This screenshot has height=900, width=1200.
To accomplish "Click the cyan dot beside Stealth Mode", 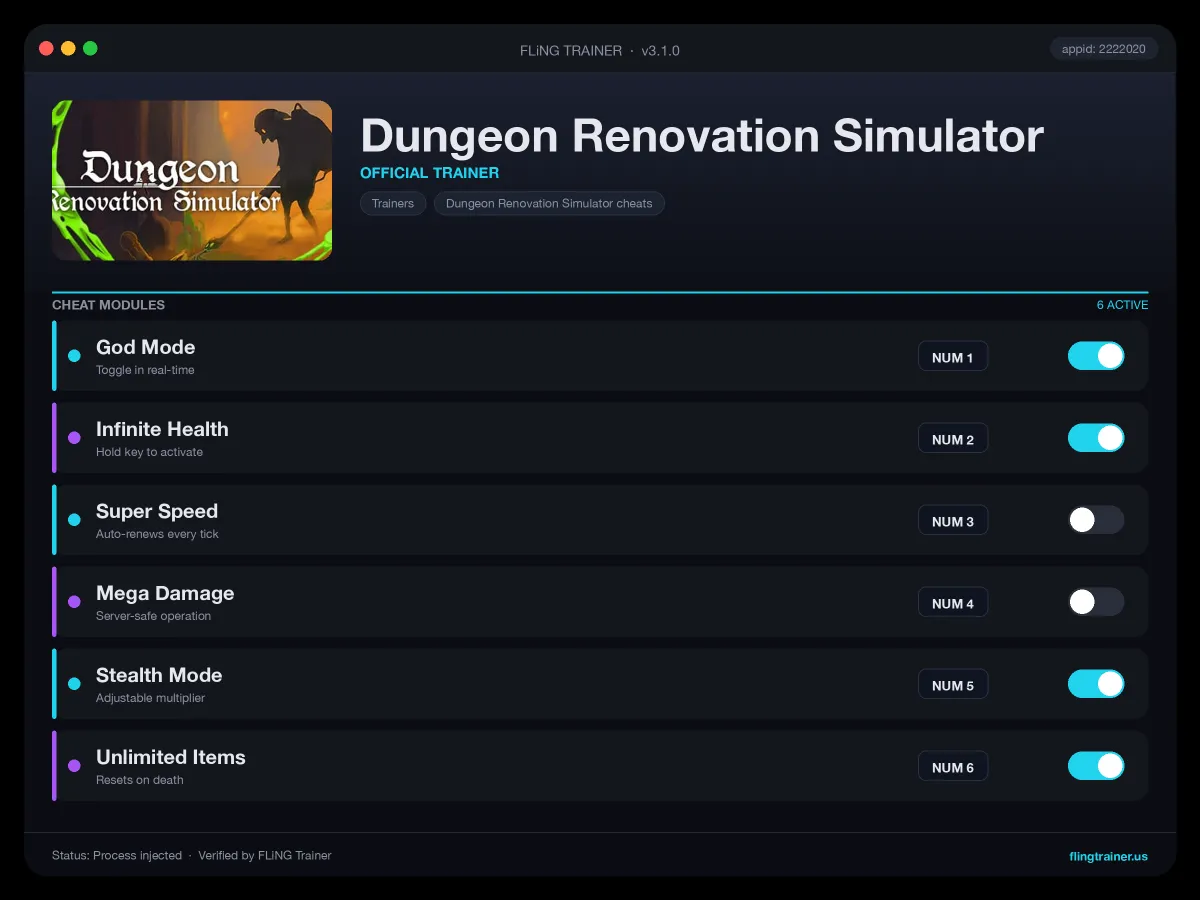I will click(x=74, y=684).
